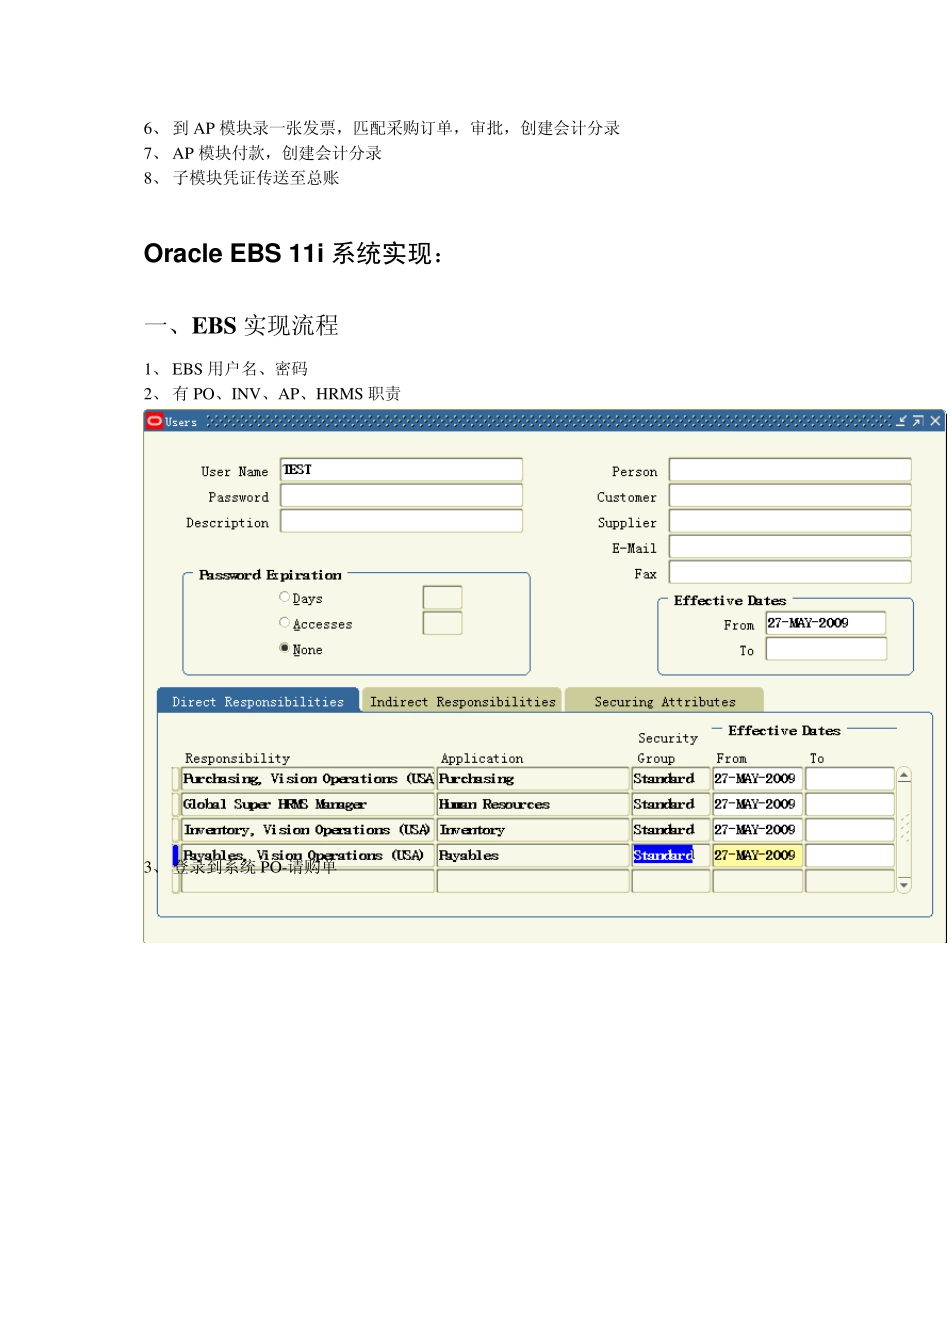Click the Person input field
Viewport: 950px width, 1344px height.
(790, 470)
